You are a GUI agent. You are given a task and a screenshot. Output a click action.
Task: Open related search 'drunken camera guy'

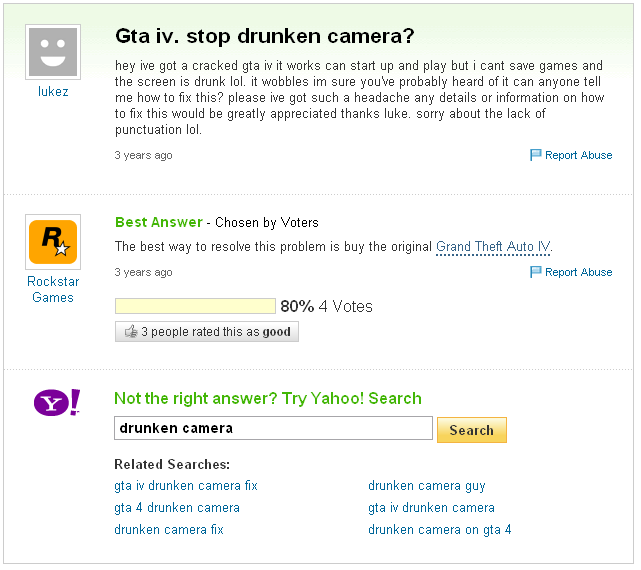[x=427, y=485]
